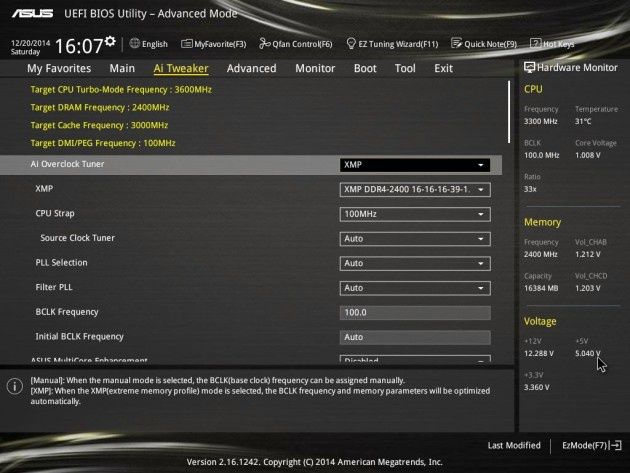Launch EZ Tuning Wizard lightbulb icon

point(351,43)
